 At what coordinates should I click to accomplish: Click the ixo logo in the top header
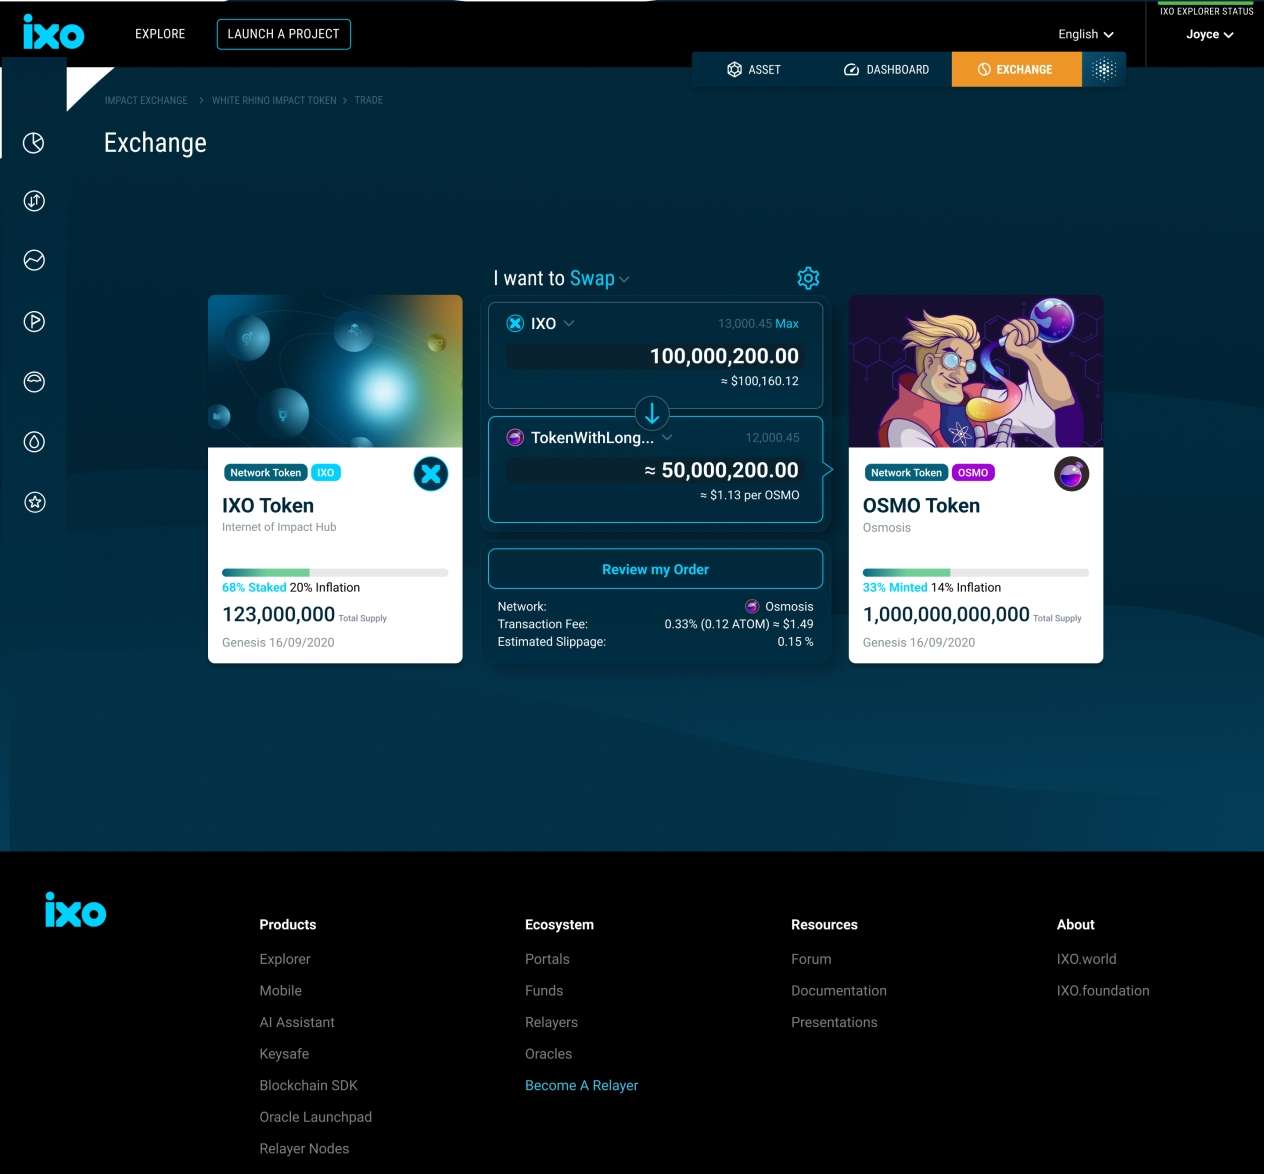pyautogui.click(x=53, y=32)
